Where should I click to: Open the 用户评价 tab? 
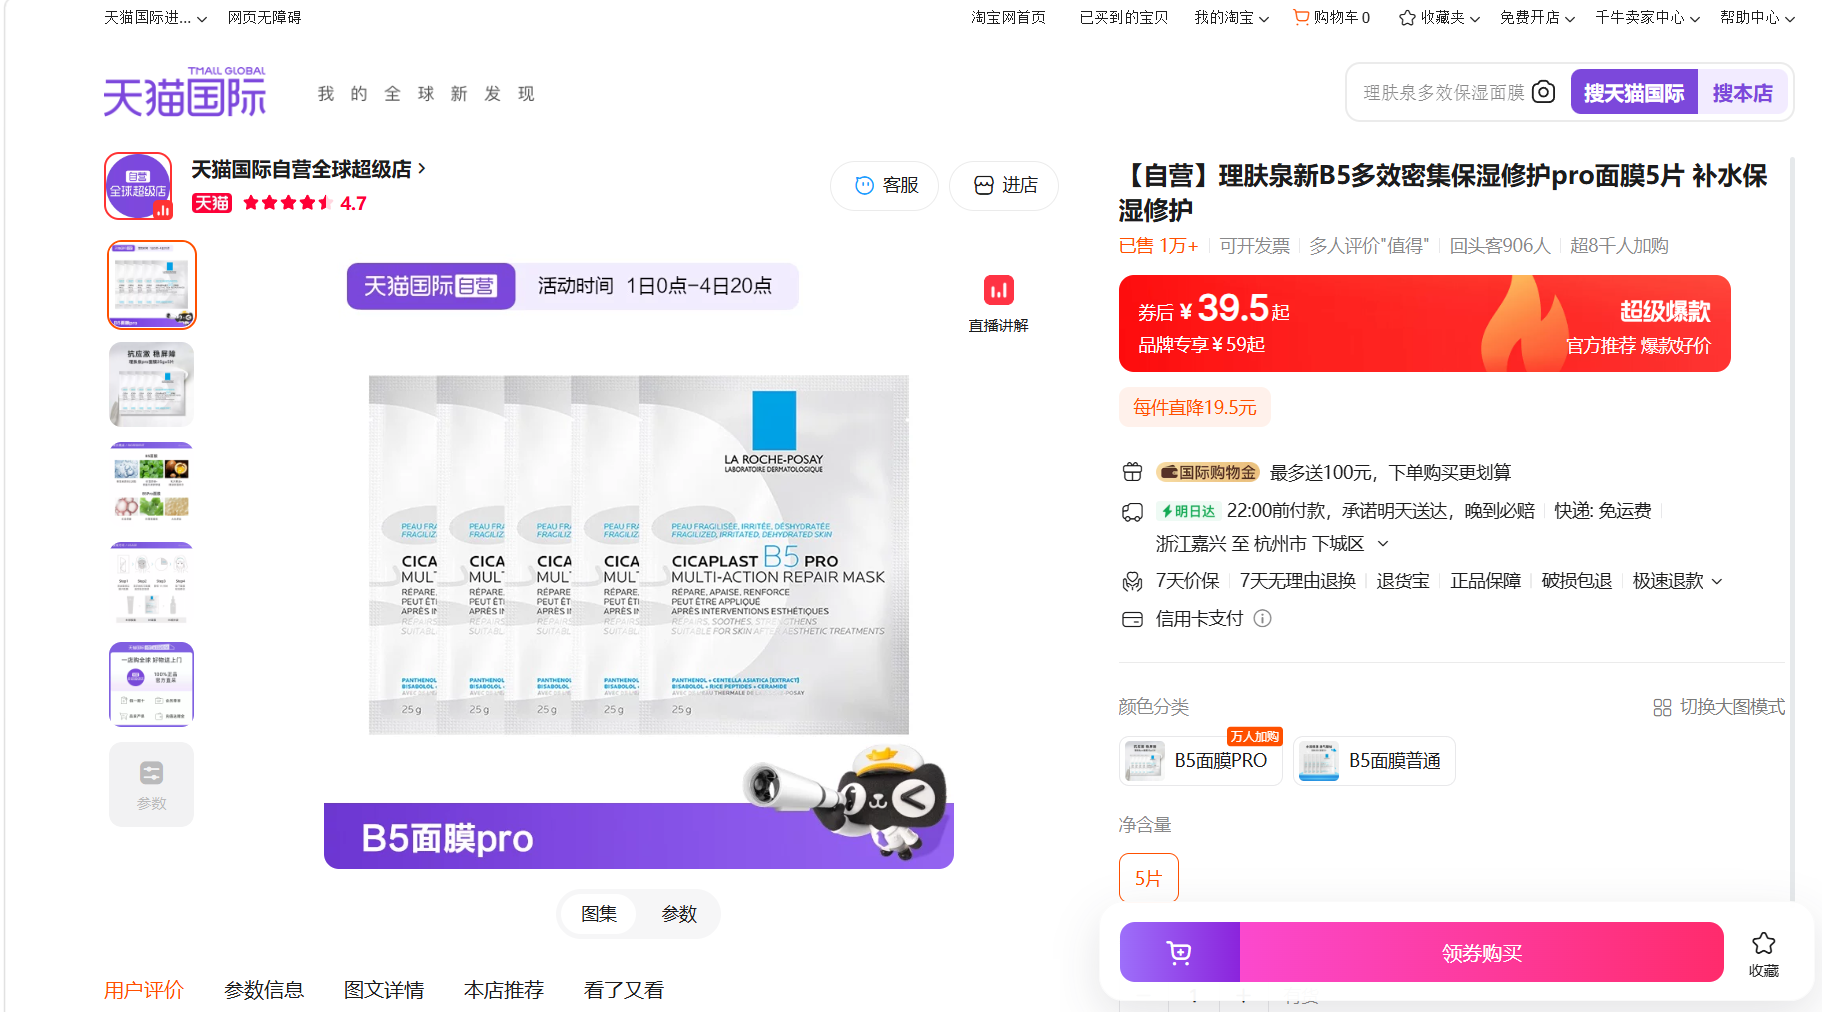coord(144,990)
